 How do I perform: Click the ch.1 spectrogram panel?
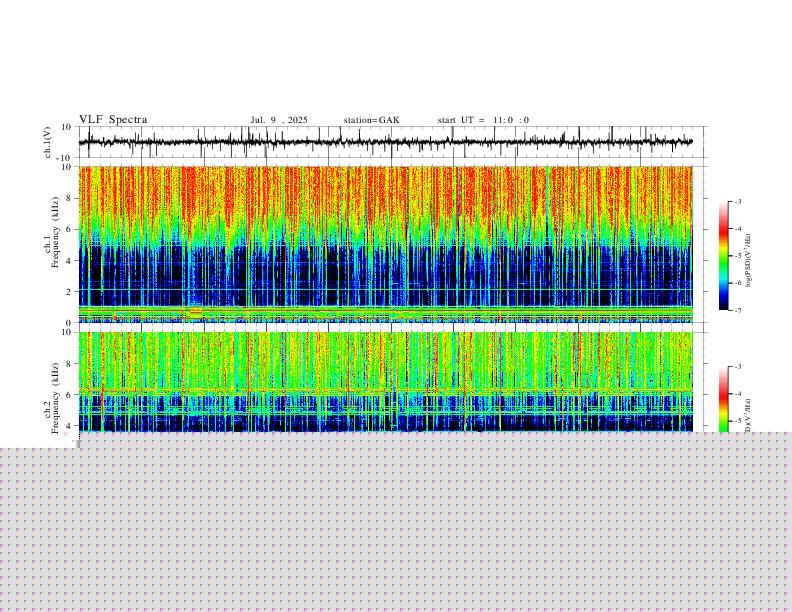(385, 244)
